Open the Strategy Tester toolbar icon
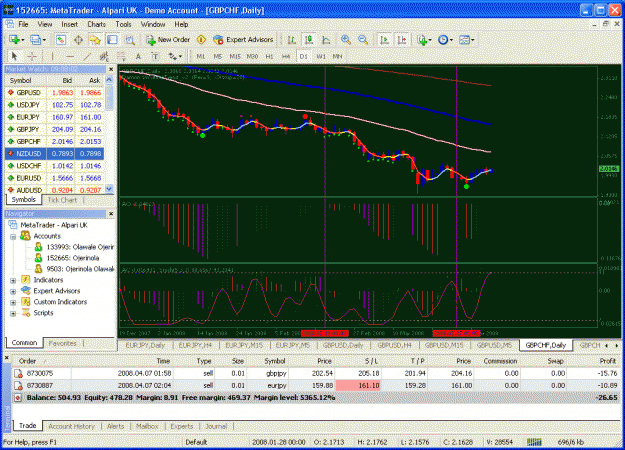625x450 pixels. (130, 39)
